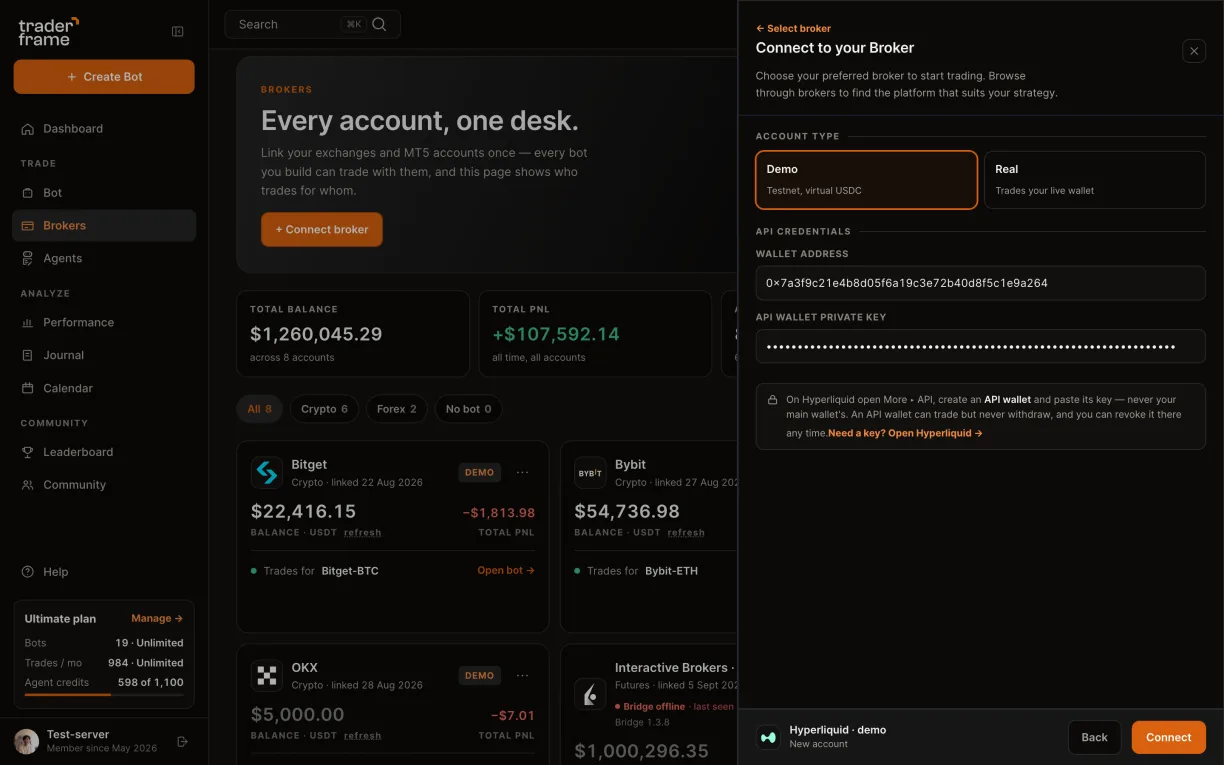1224x765 pixels.
Task: Click the Bot icon in sidebar
Action: [28, 192]
